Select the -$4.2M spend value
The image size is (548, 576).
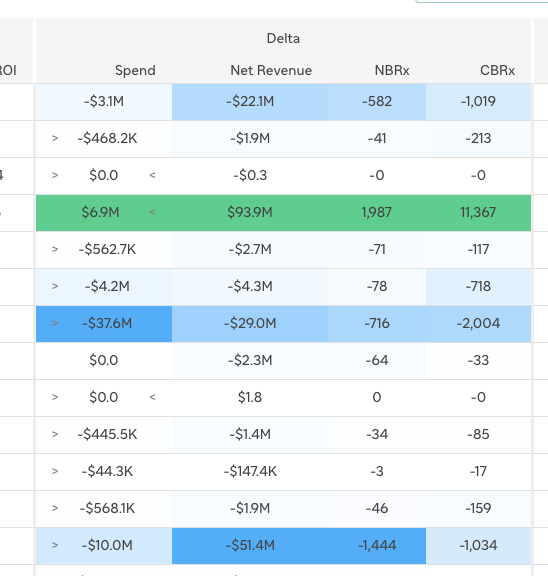tap(107, 286)
